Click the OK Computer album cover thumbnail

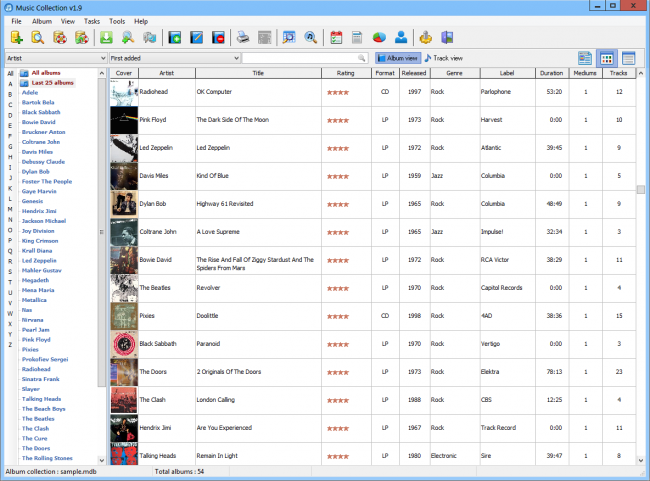tap(123, 93)
